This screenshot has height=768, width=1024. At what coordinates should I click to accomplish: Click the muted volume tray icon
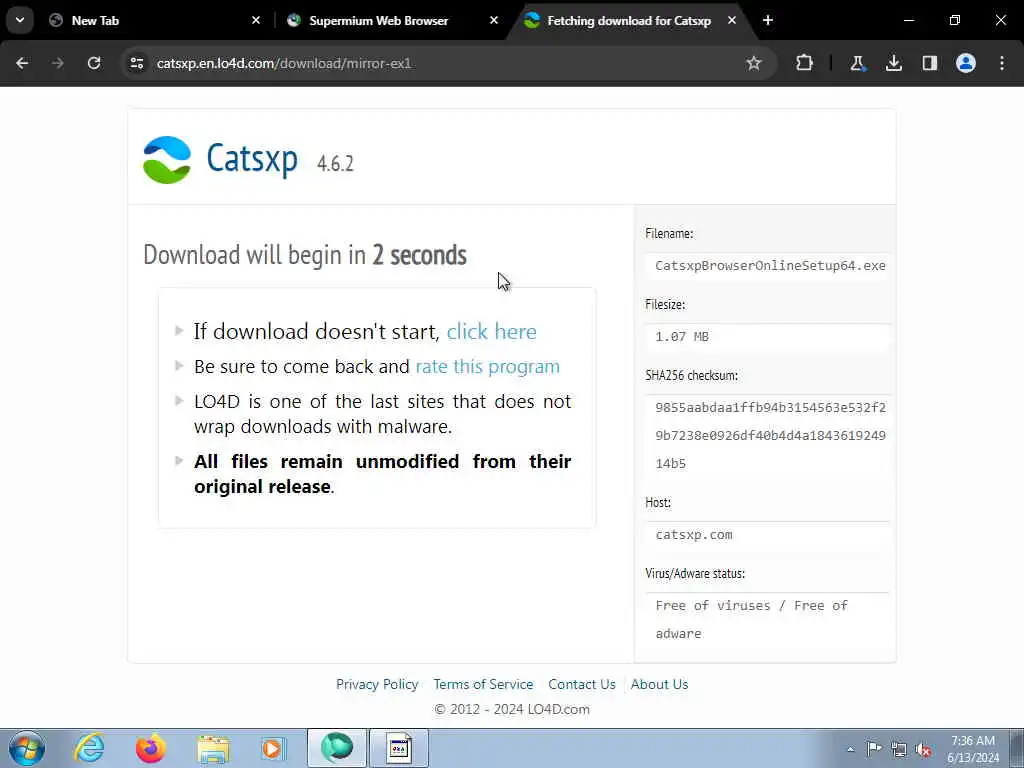pyautogui.click(x=923, y=749)
